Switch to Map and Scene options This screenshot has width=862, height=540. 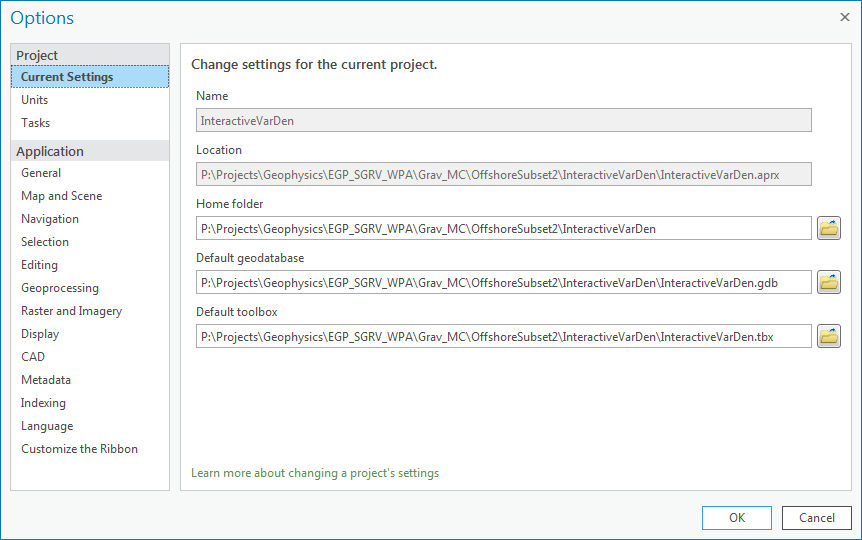[x=62, y=196]
